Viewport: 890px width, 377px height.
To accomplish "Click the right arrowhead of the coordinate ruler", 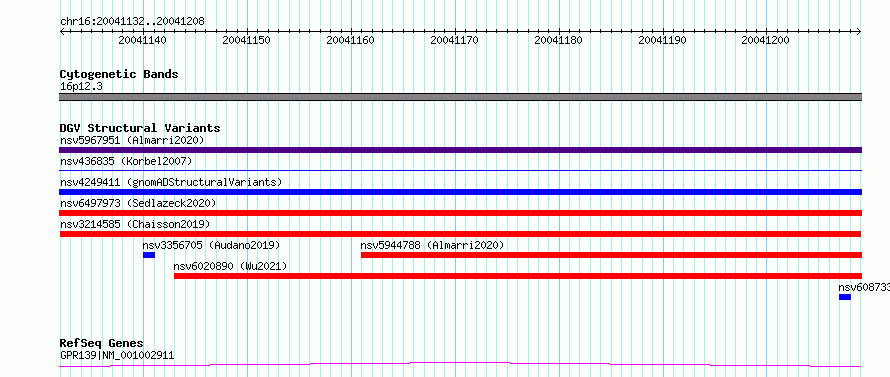I will click(x=858, y=31).
